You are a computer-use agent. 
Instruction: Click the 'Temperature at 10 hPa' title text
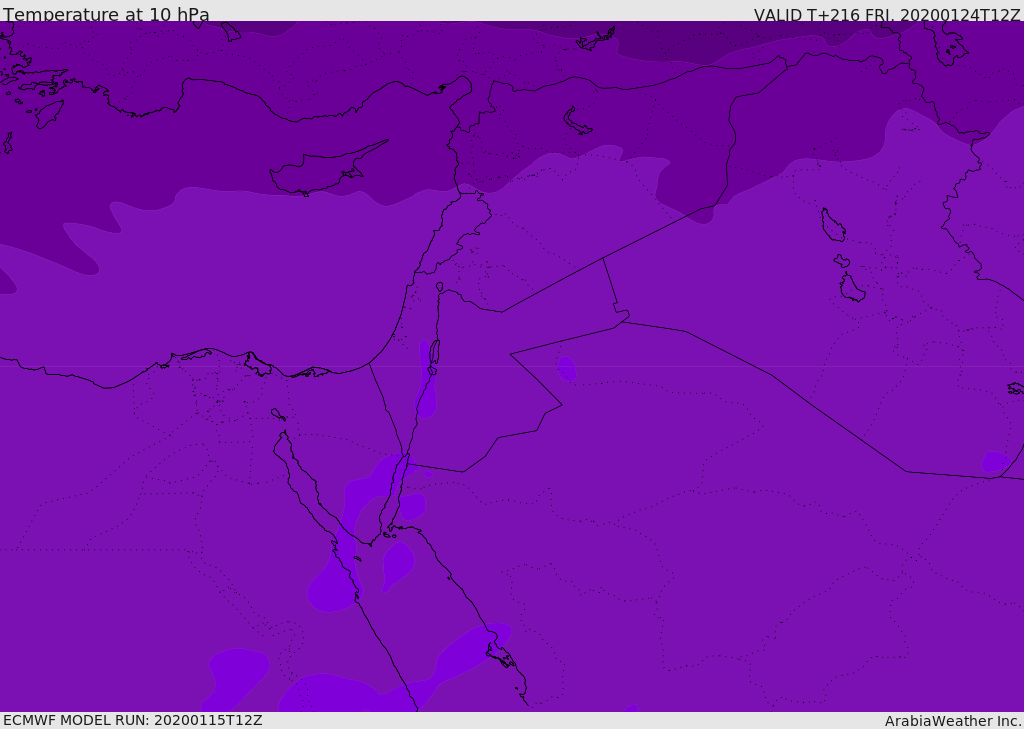point(106,14)
